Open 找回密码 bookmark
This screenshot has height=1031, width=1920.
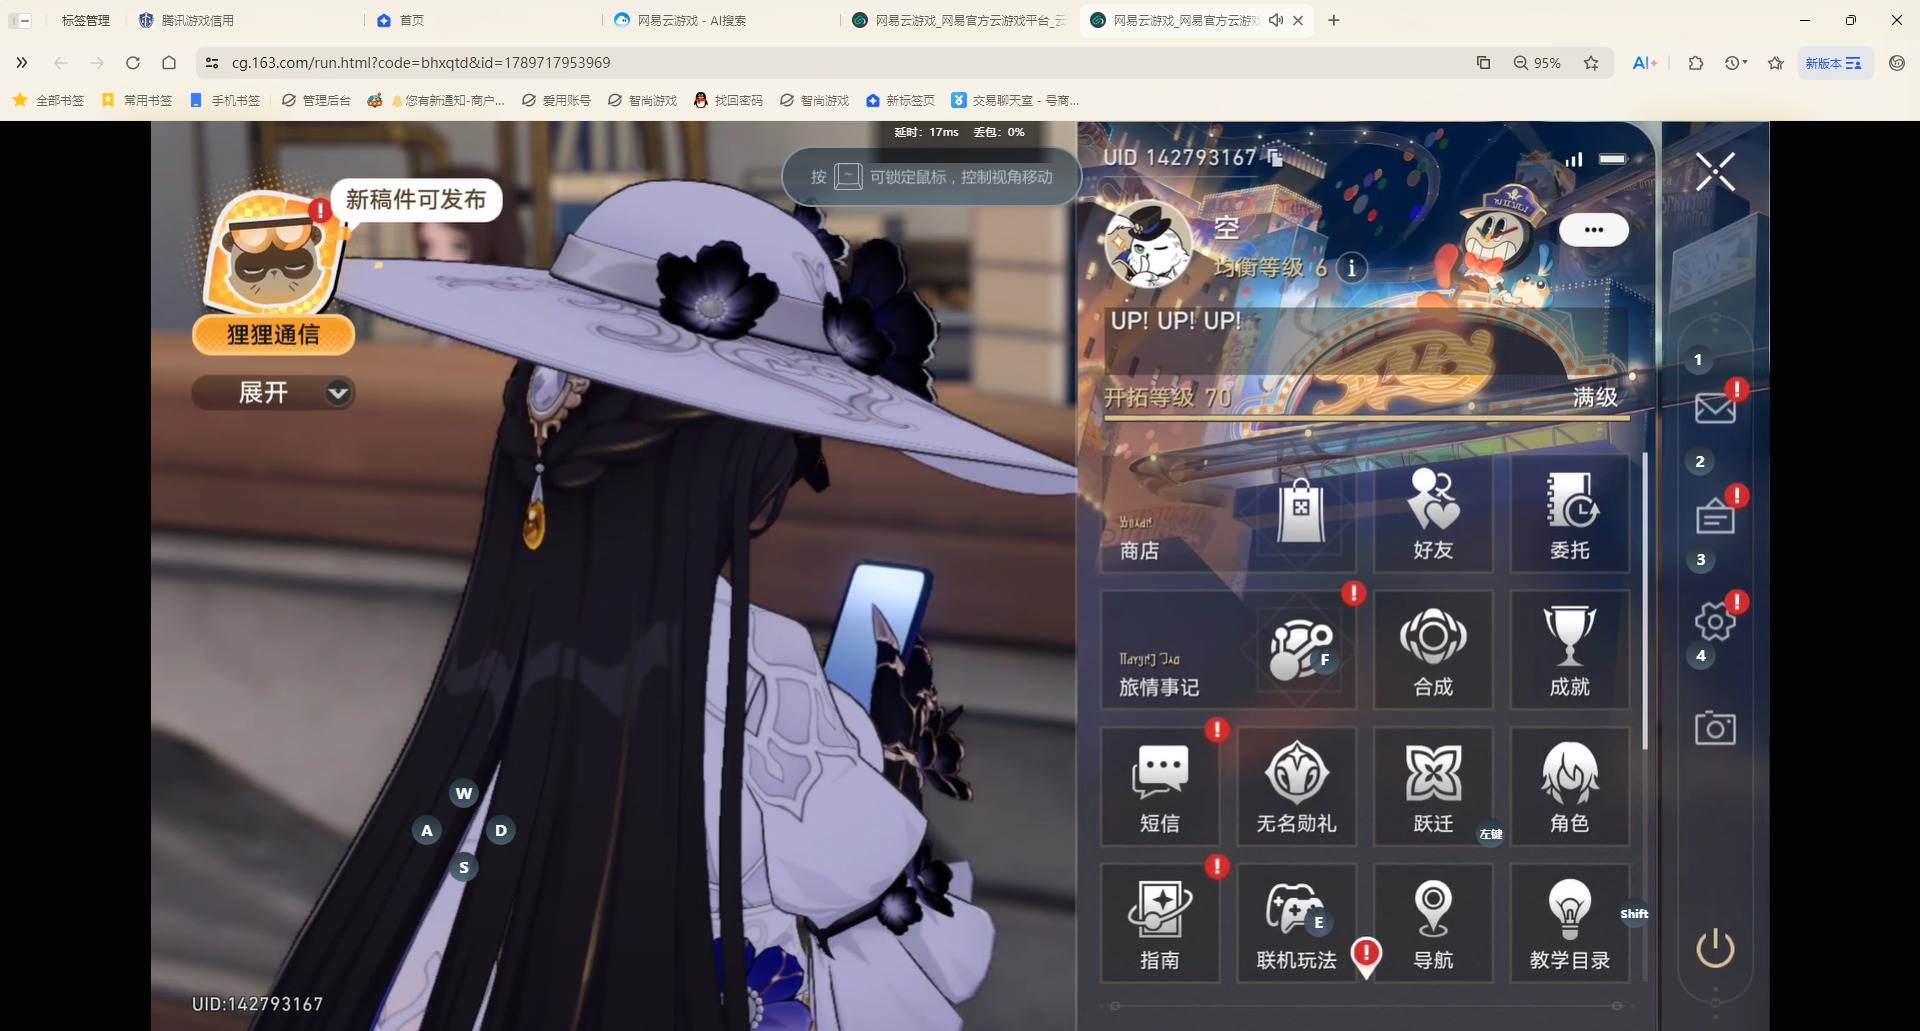coord(728,100)
